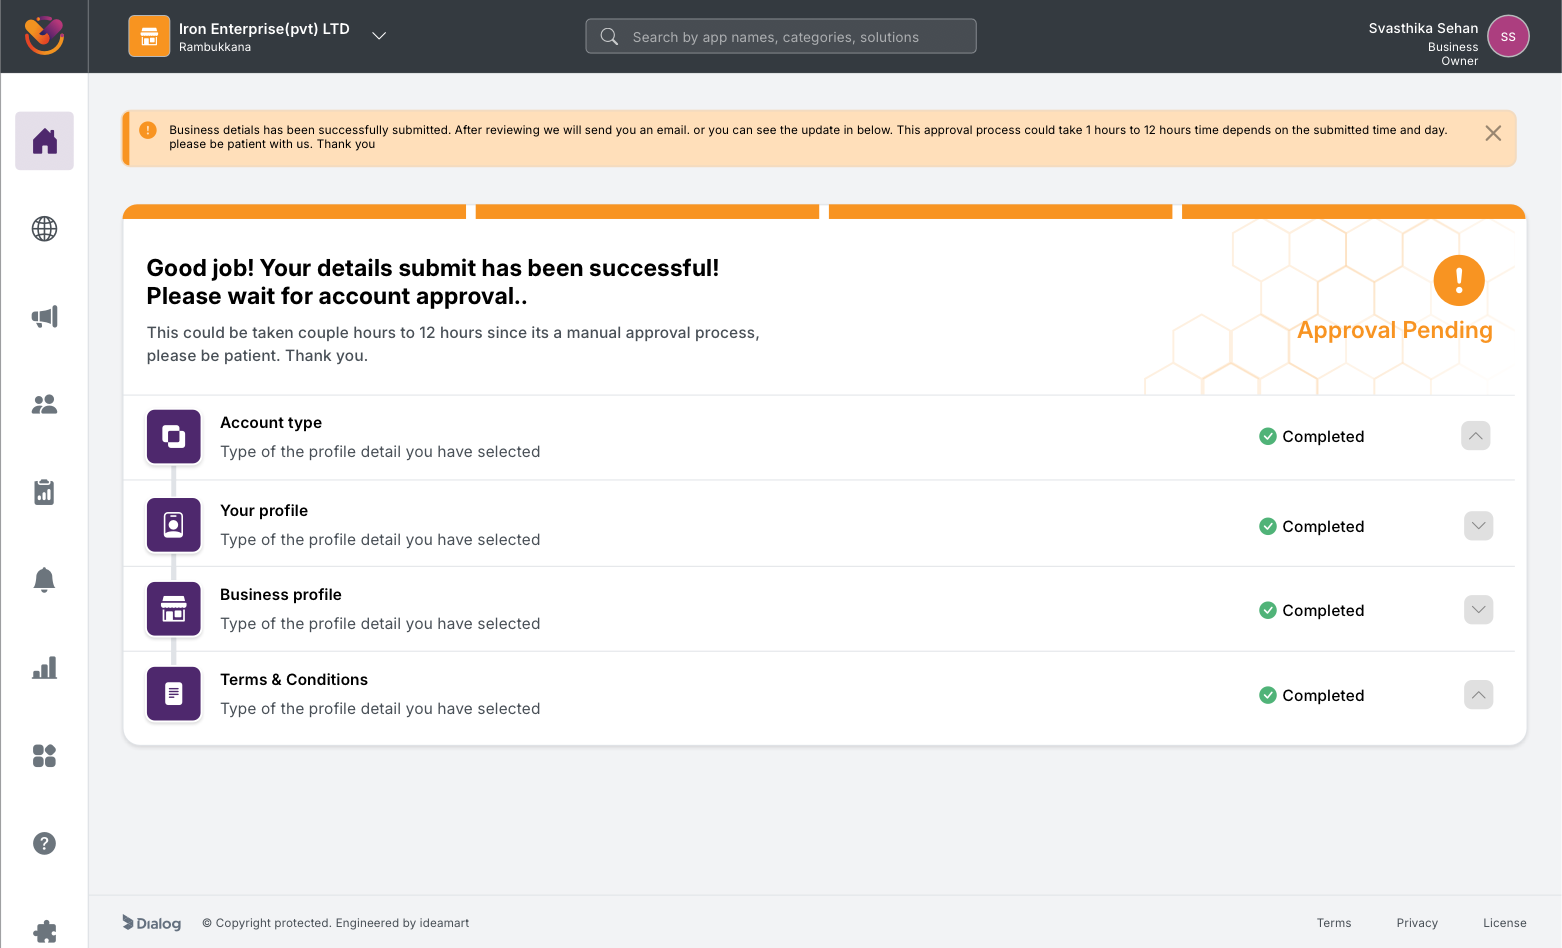Click the green check in Your profile row
The image size is (1562, 948).
tap(1268, 526)
